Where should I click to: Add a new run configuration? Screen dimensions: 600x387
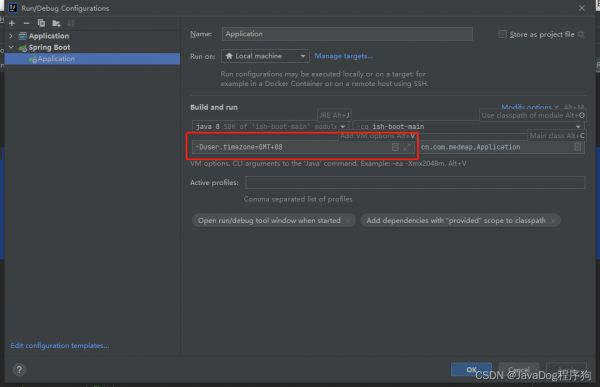(x=12, y=24)
